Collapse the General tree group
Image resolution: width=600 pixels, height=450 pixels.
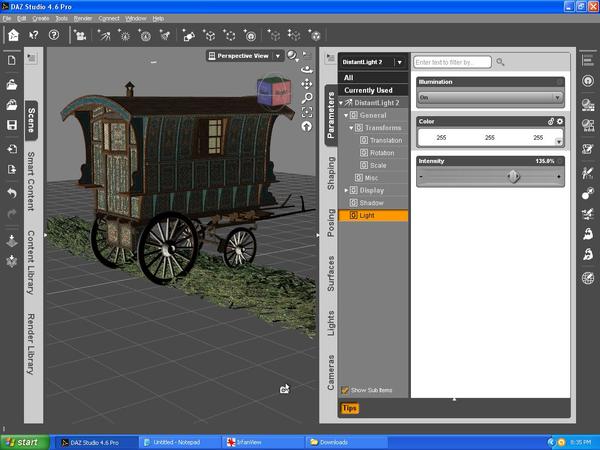(x=346, y=115)
